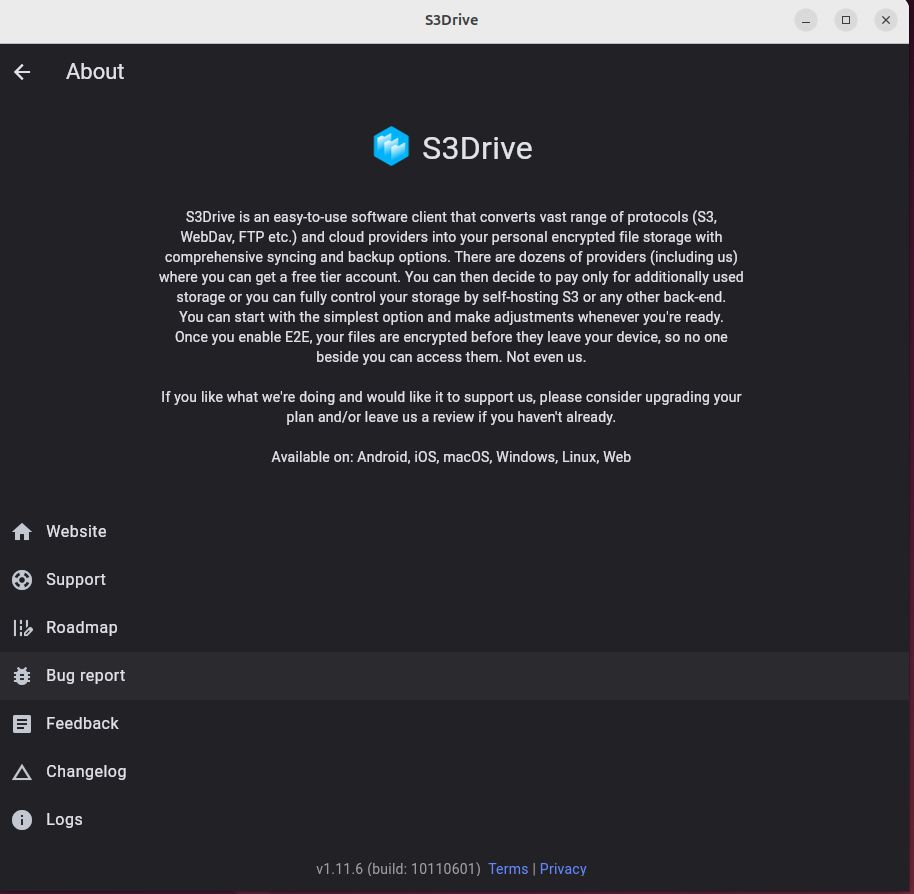Open the Support entry
Viewport: 914px width, 894px height.
click(455, 580)
